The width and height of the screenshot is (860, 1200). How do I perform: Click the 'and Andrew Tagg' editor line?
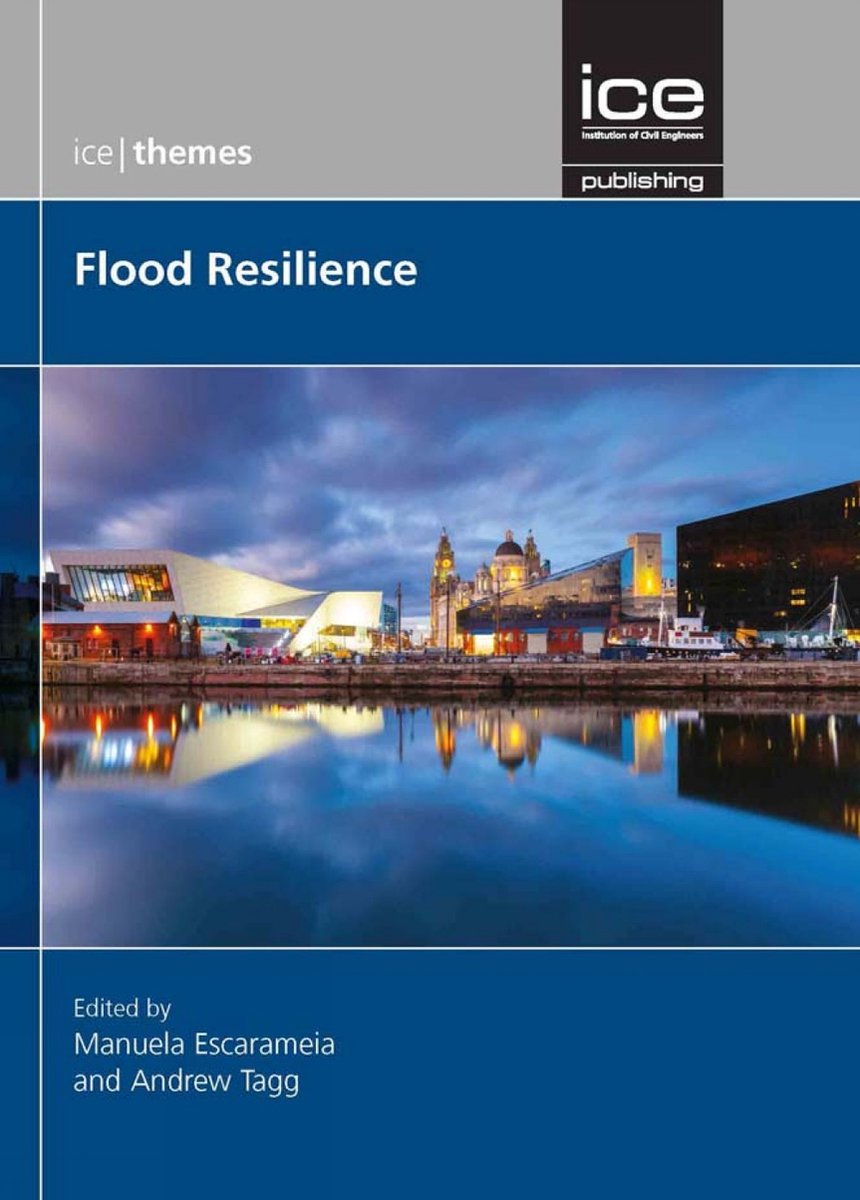point(186,1080)
